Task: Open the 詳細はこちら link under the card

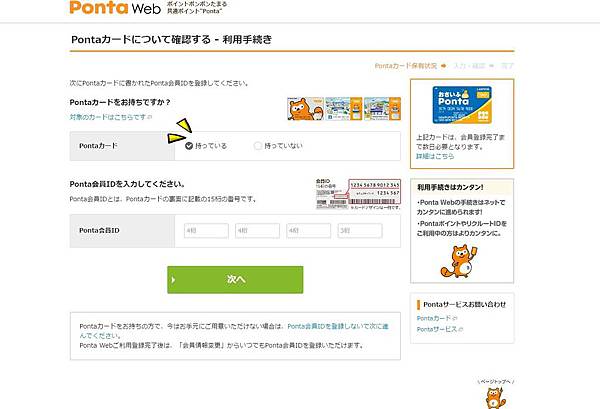Action: (435, 156)
